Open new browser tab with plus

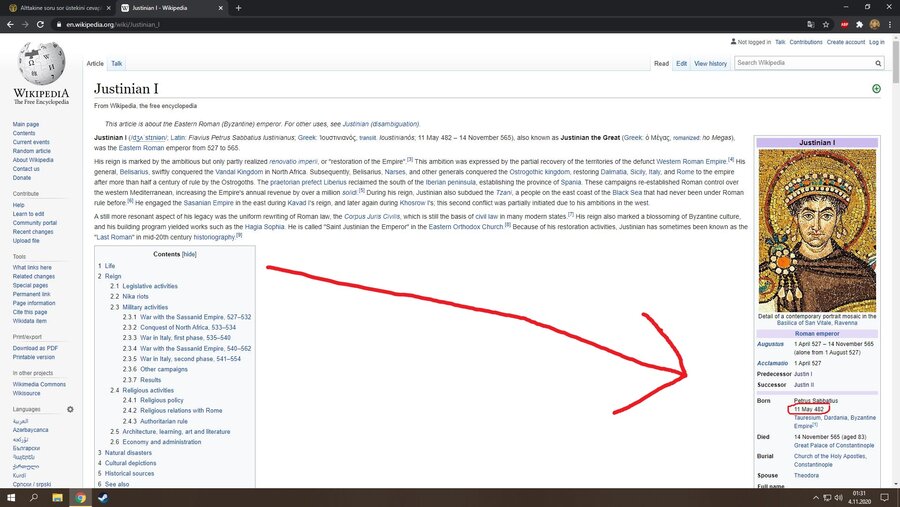coord(238,8)
